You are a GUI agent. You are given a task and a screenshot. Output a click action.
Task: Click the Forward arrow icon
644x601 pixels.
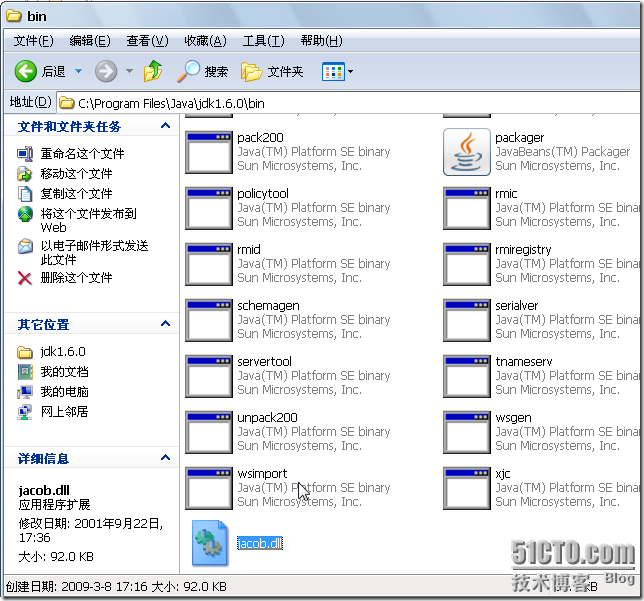point(106,71)
